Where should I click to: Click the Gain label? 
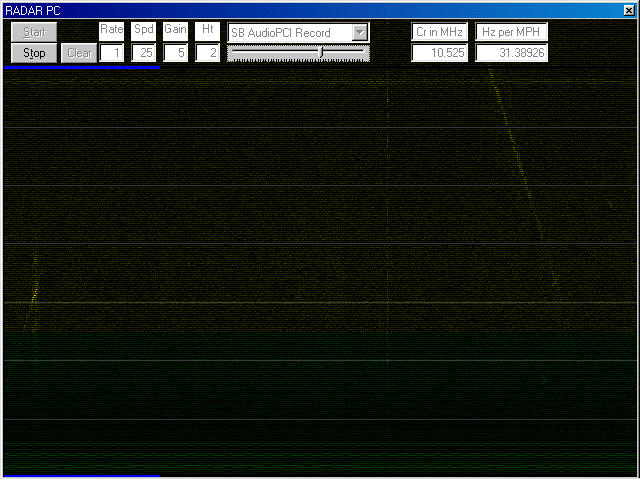(x=176, y=29)
